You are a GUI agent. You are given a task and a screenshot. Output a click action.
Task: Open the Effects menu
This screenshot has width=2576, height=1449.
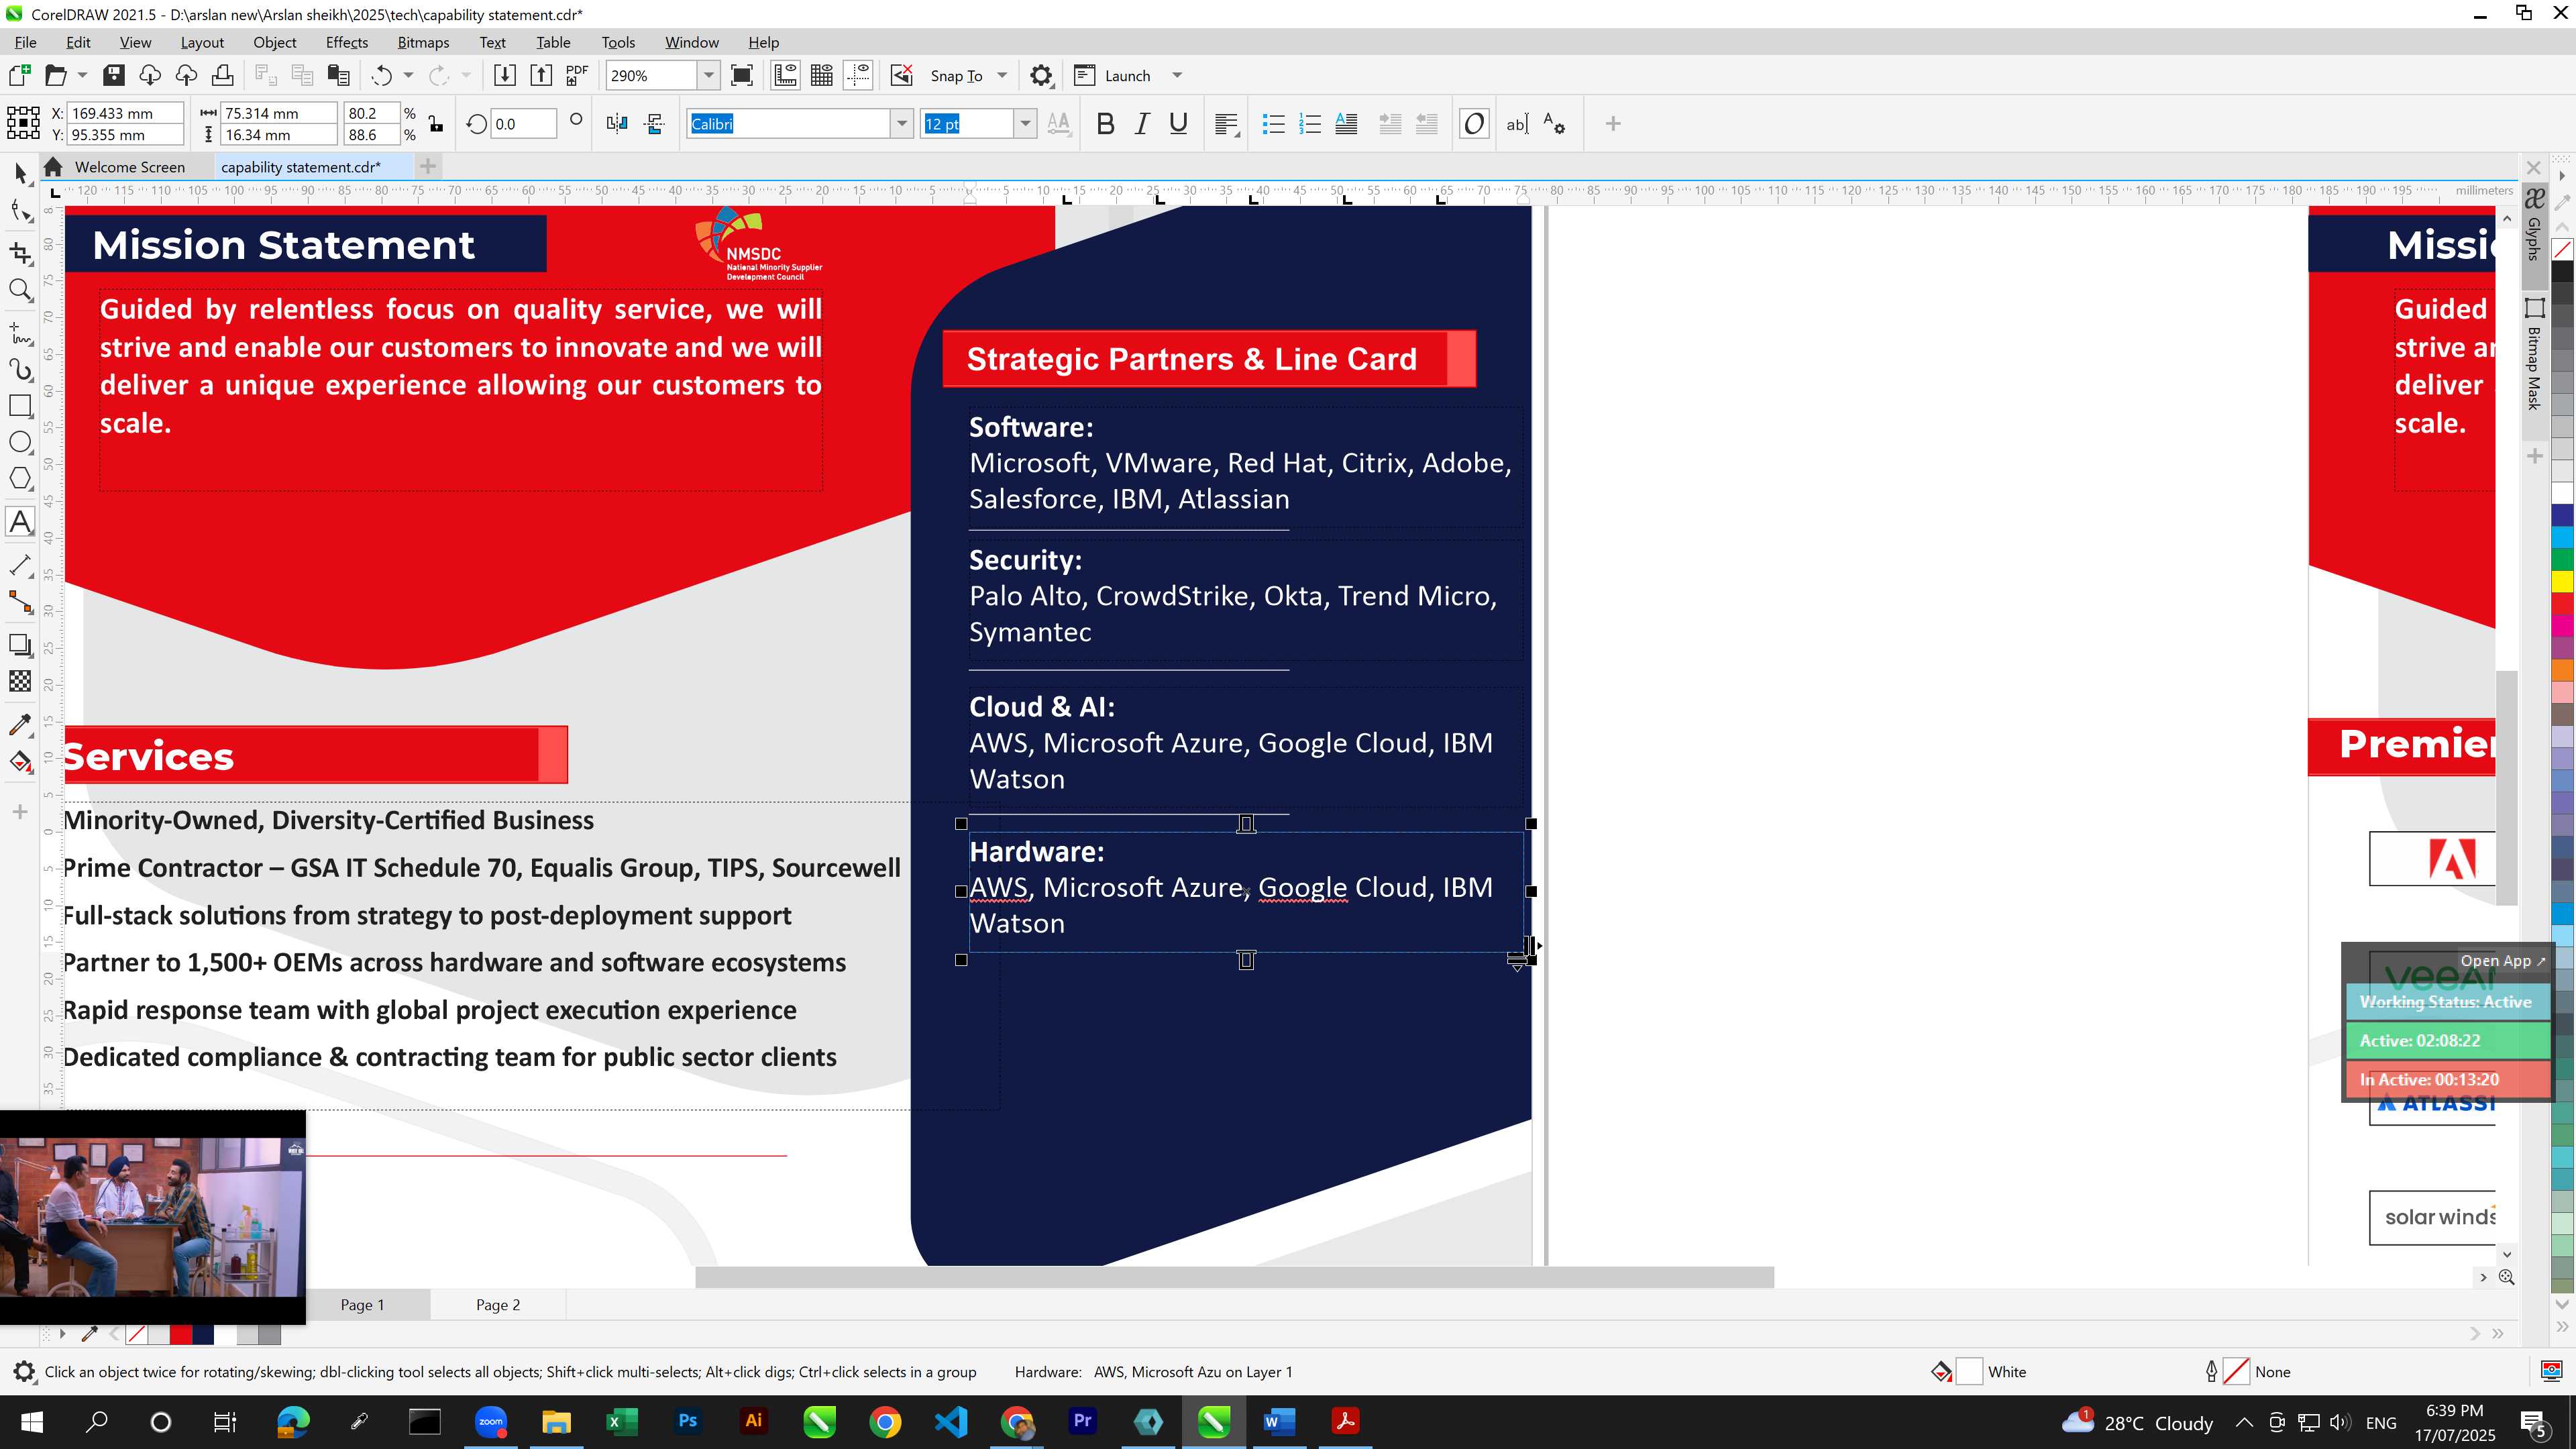[346, 42]
